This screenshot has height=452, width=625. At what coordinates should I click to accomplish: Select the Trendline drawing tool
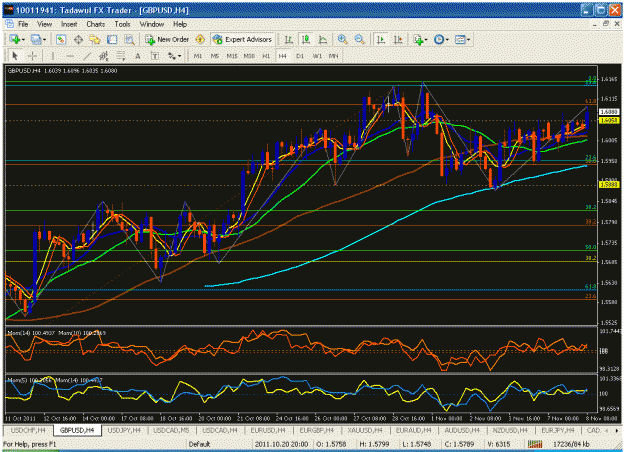click(x=87, y=56)
